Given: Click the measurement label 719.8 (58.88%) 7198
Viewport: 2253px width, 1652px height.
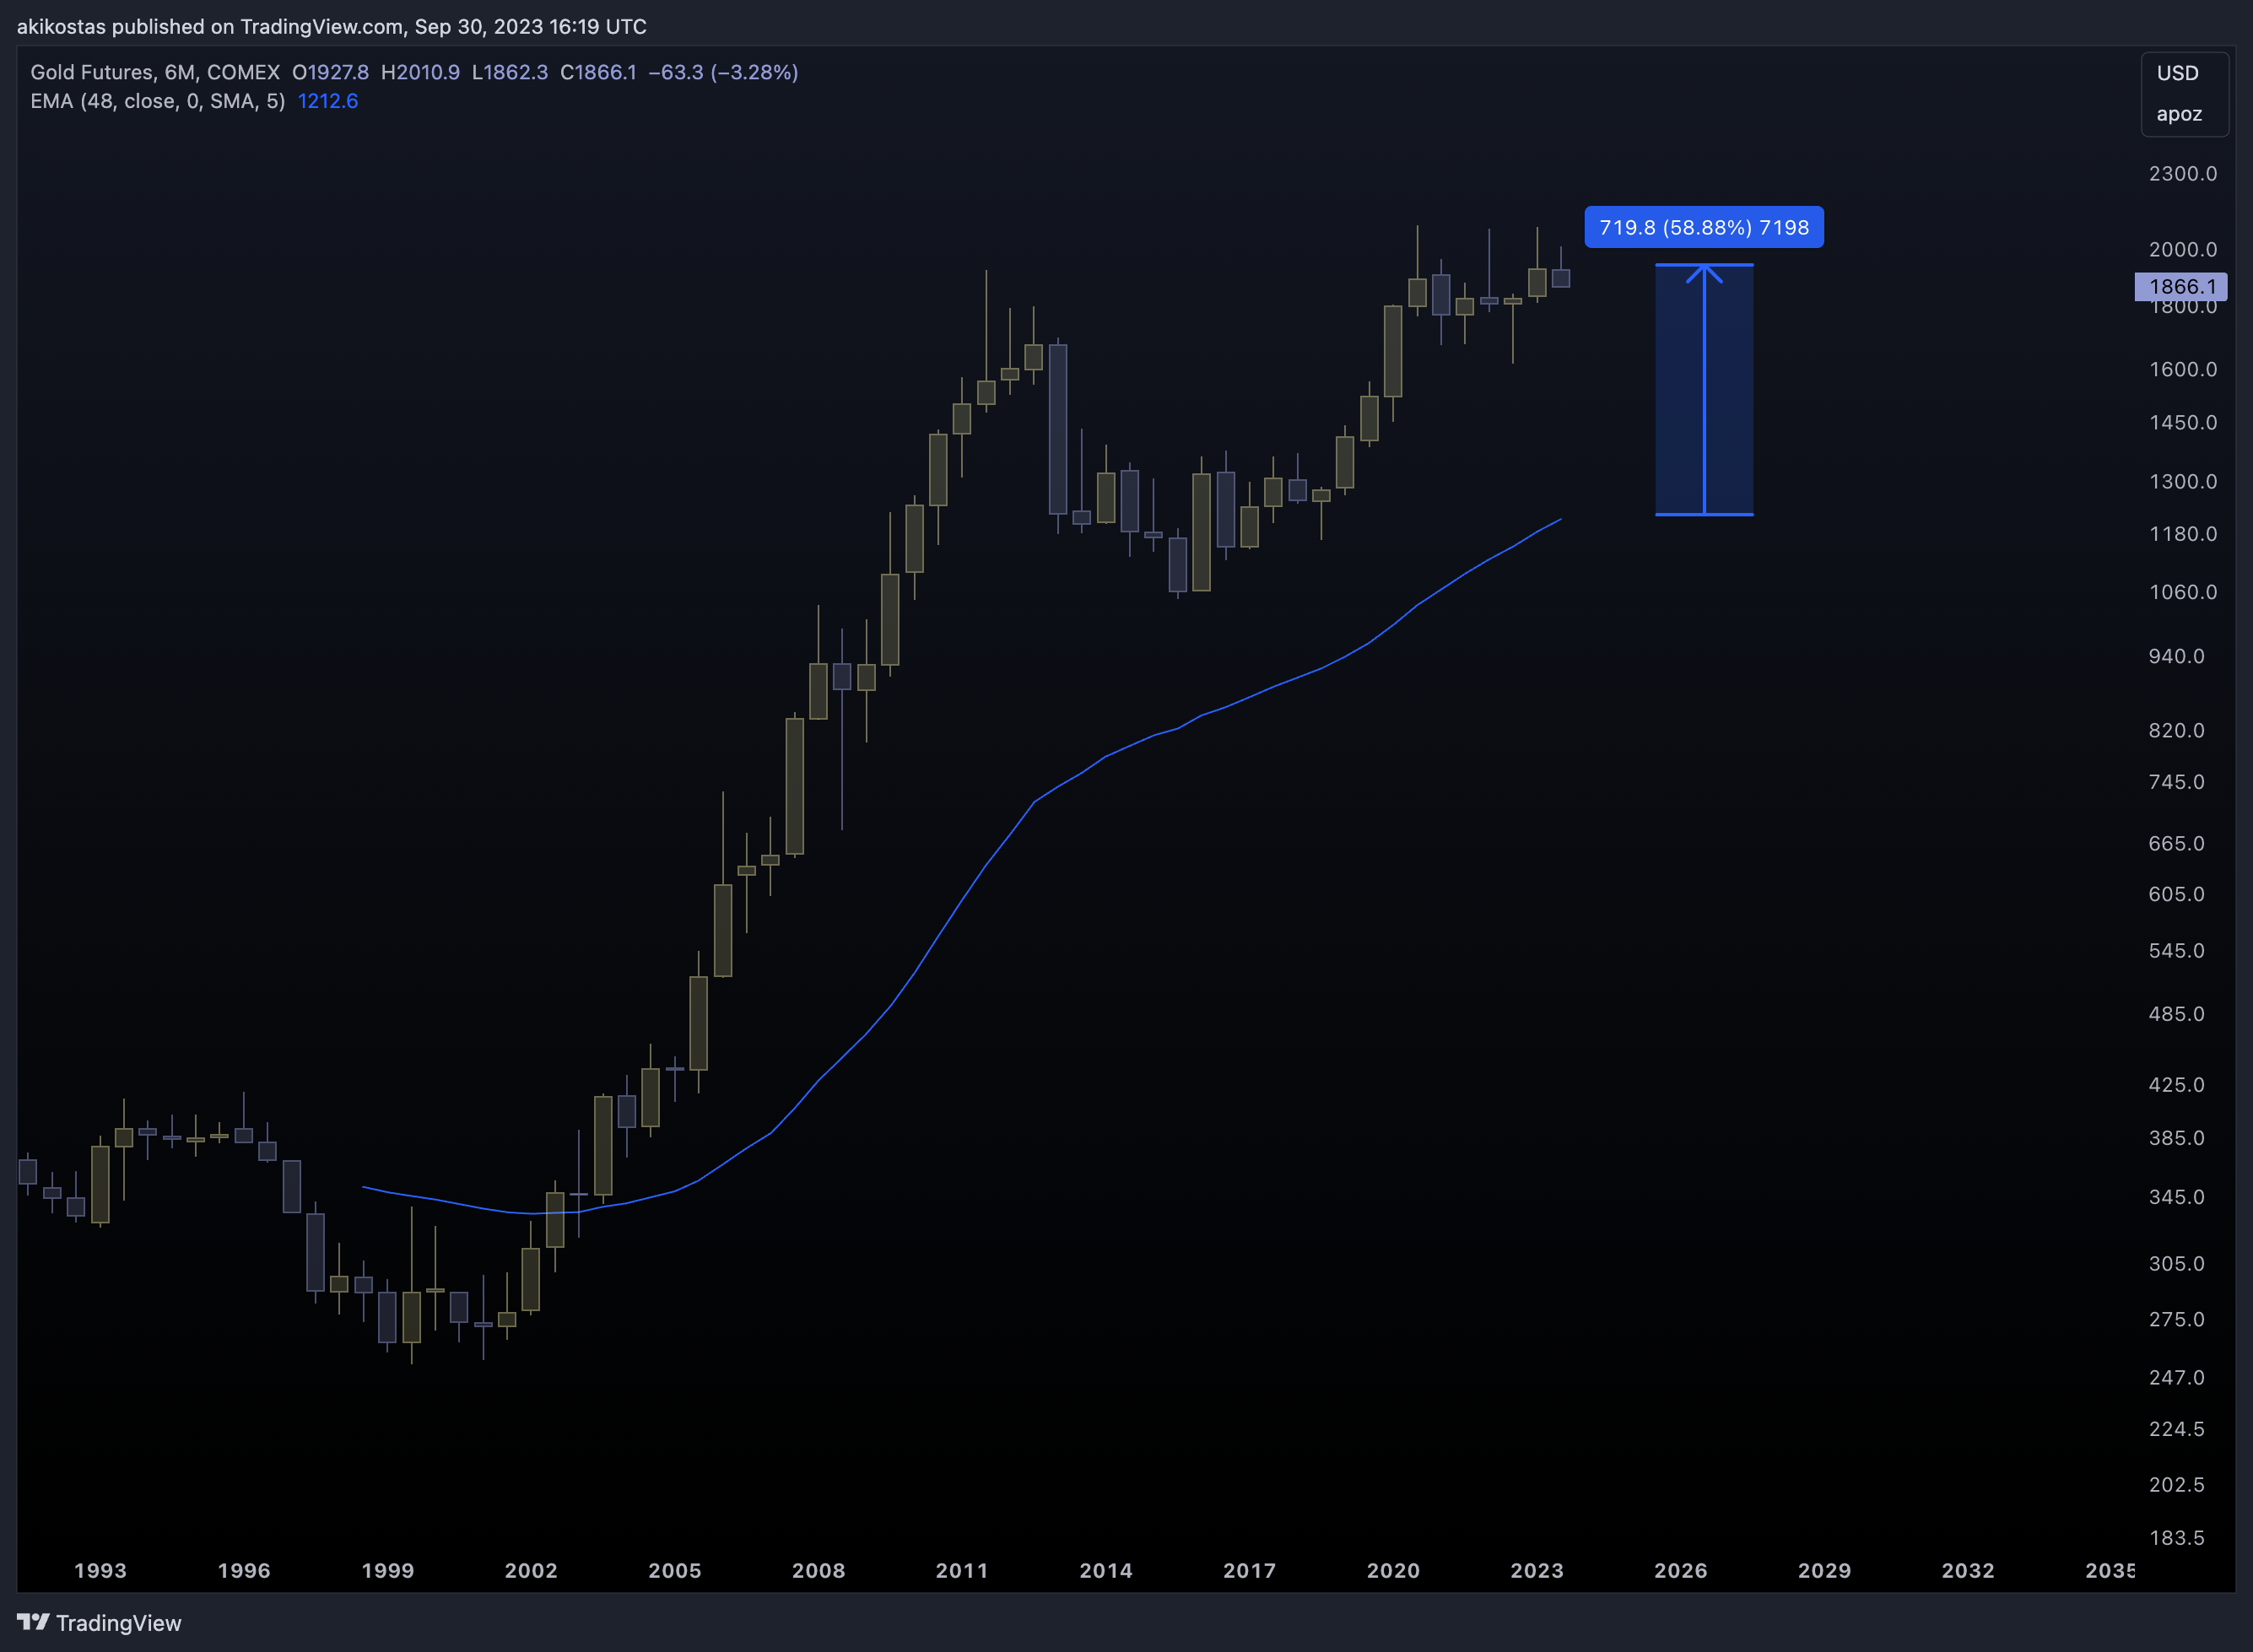Looking at the screenshot, I should pyautogui.click(x=1704, y=227).
